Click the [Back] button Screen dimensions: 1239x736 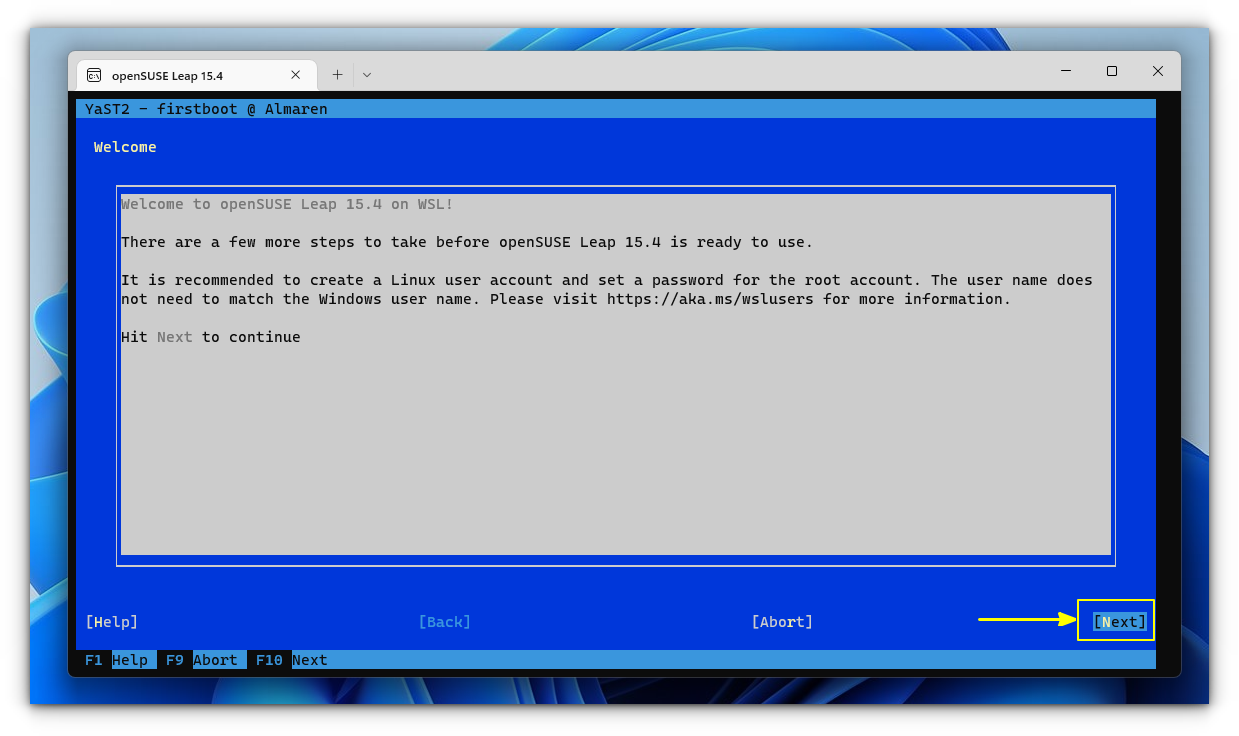(444, 622)
